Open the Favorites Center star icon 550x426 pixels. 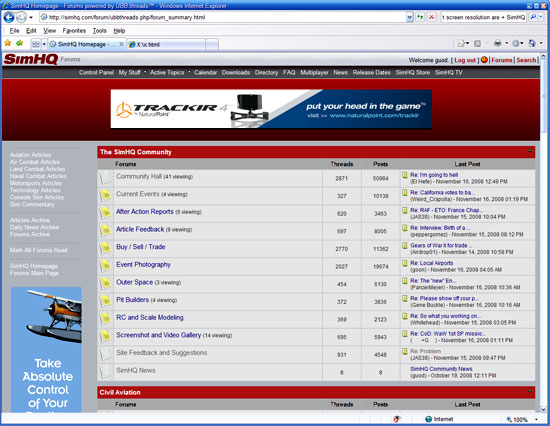click(8, 44)
